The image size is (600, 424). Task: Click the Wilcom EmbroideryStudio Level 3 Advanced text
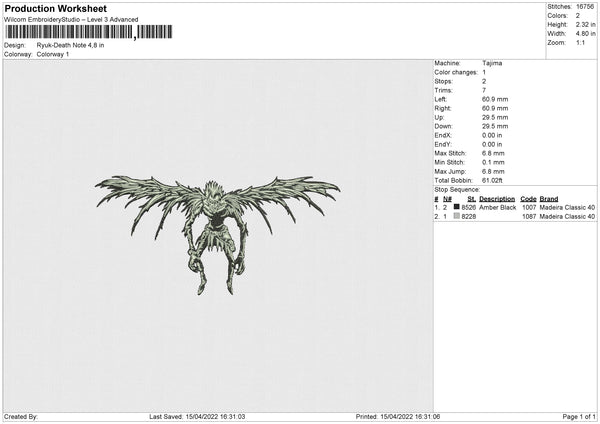tap(71, 20)
